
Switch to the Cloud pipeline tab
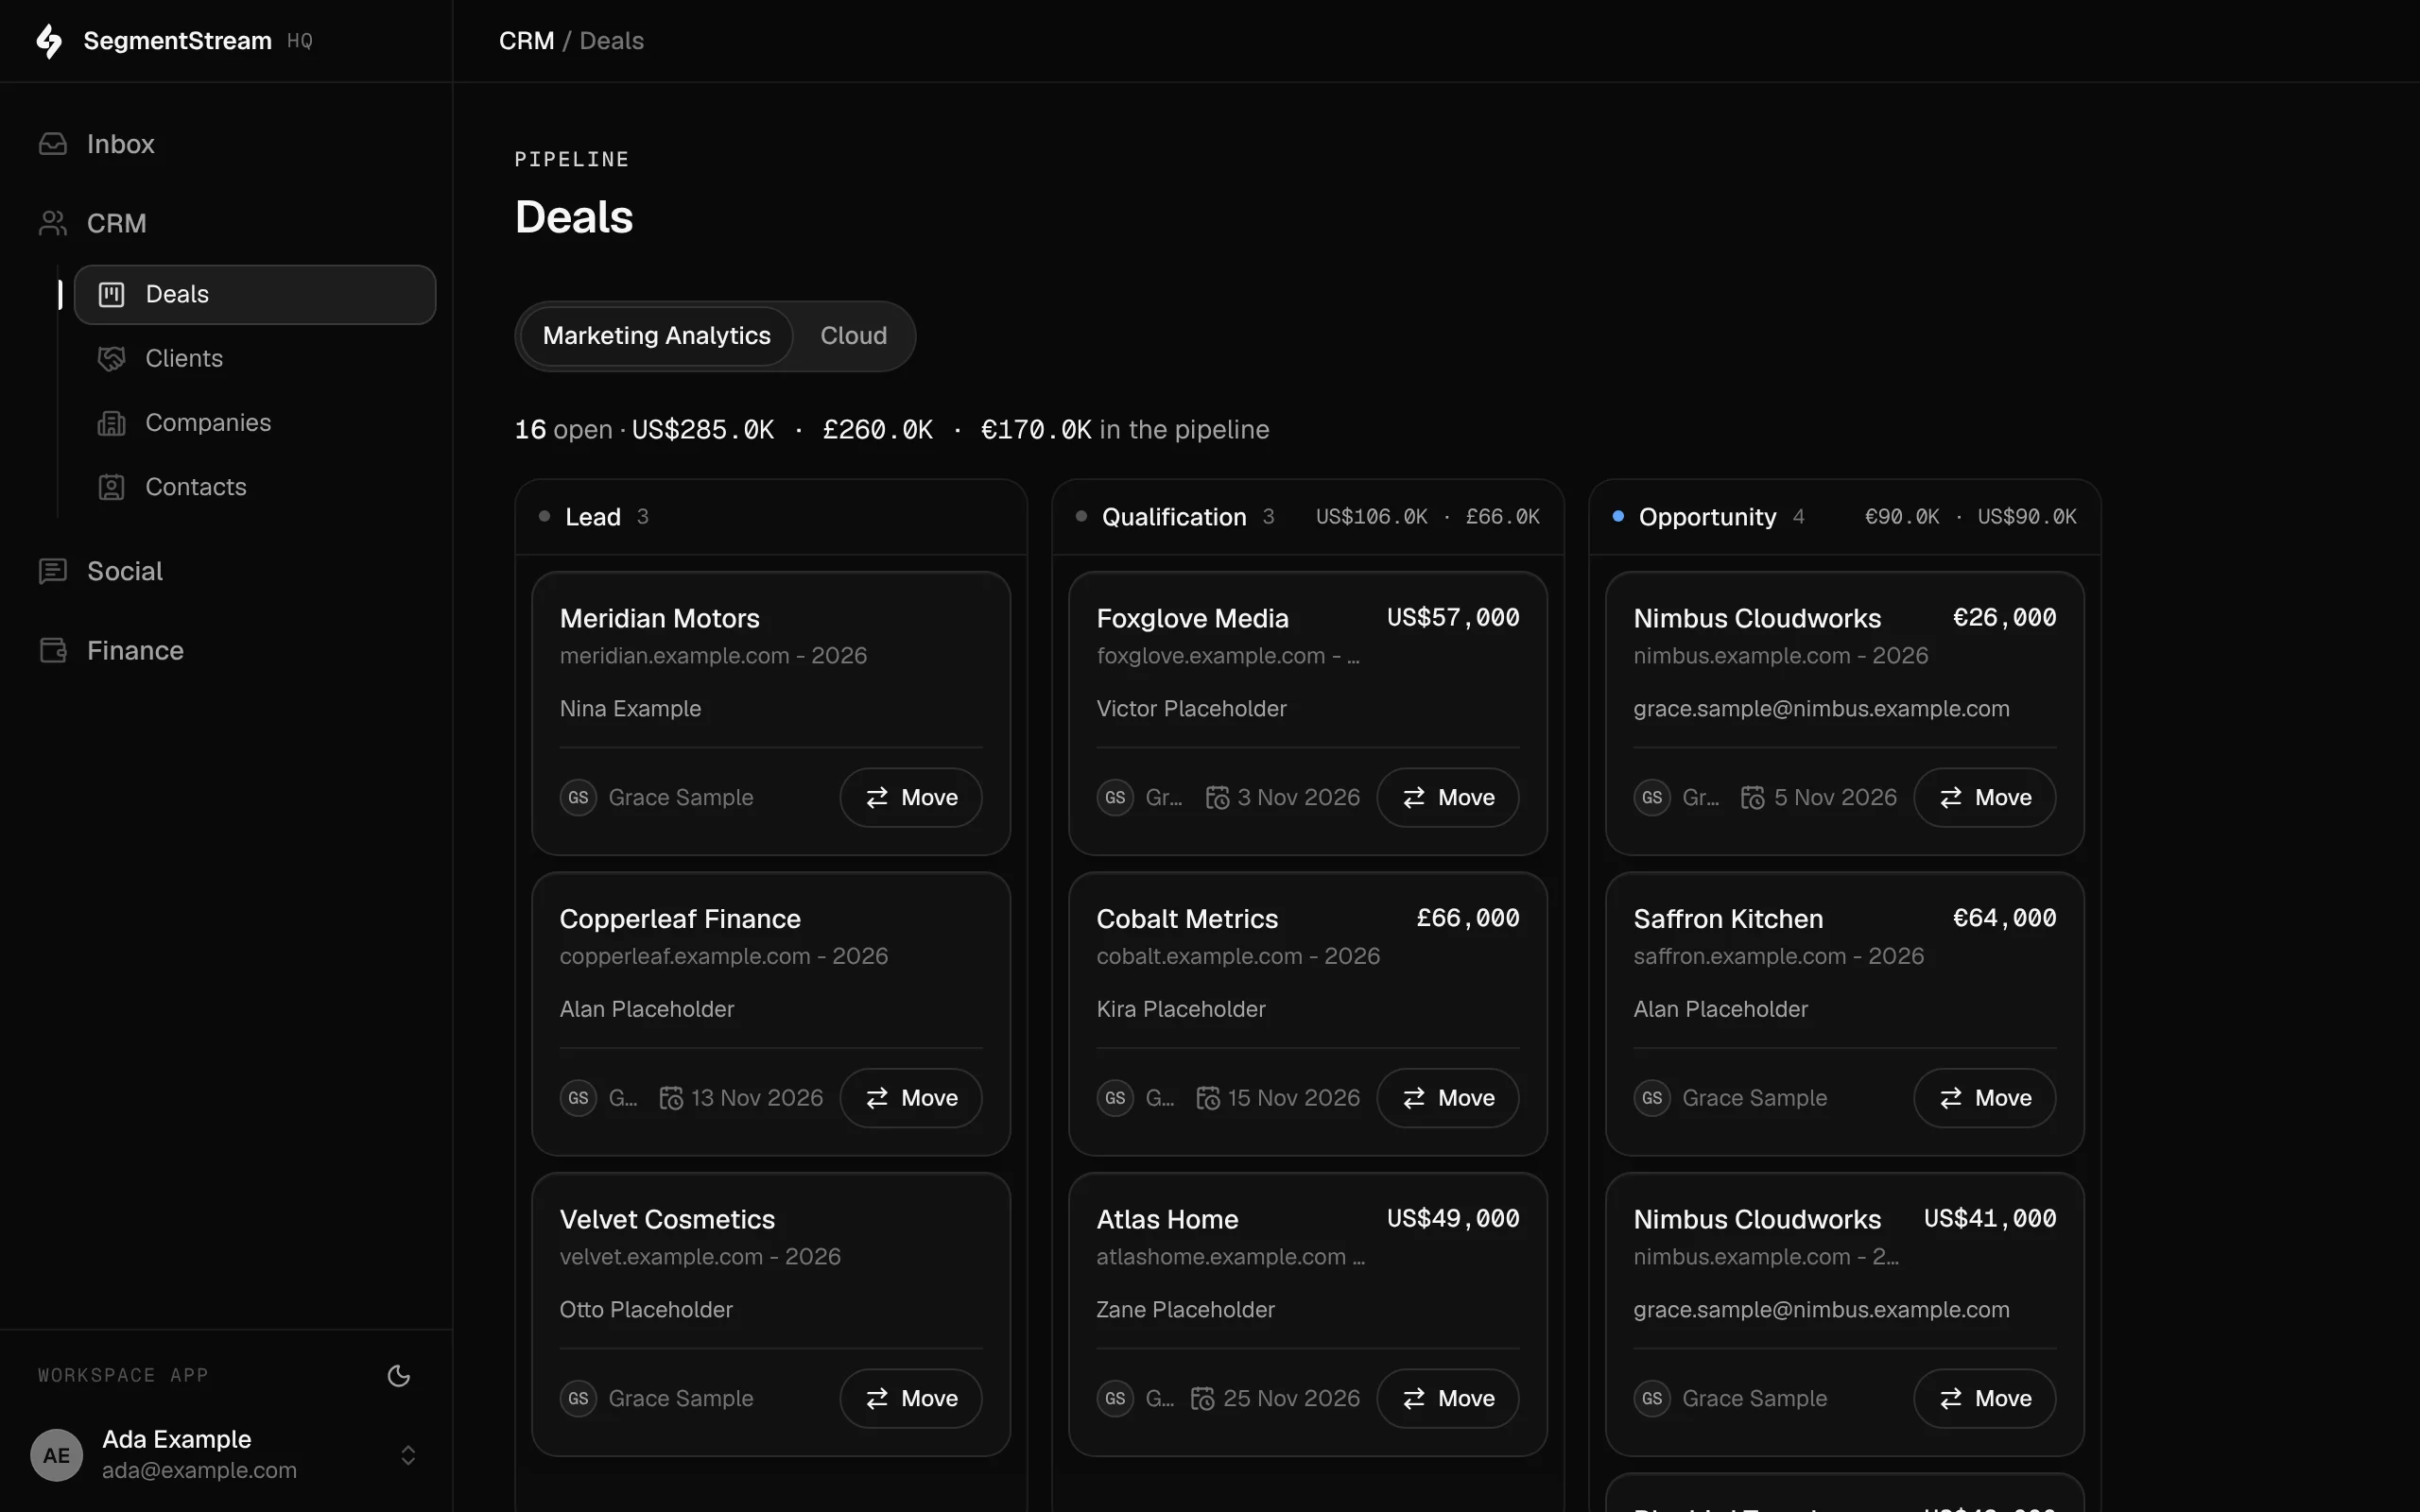[853, 336]
